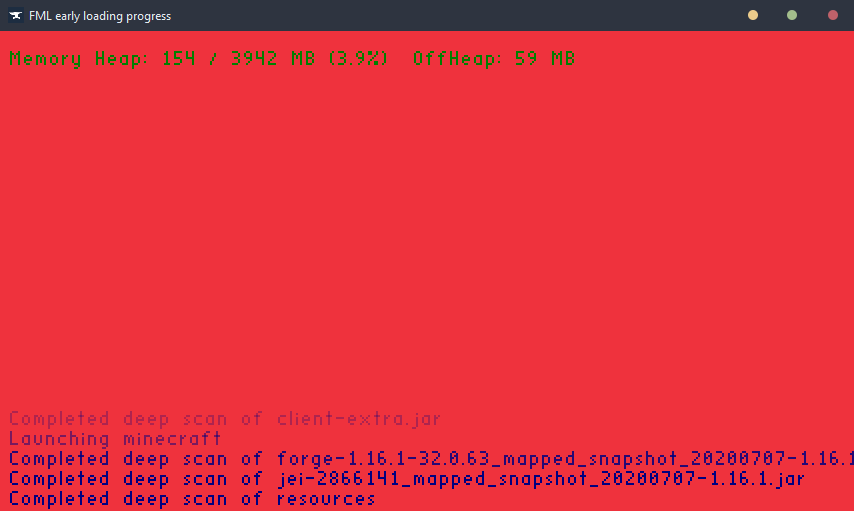Click the green maximize circle button
This screenshot has width=854, height=511.
point(792,15)
